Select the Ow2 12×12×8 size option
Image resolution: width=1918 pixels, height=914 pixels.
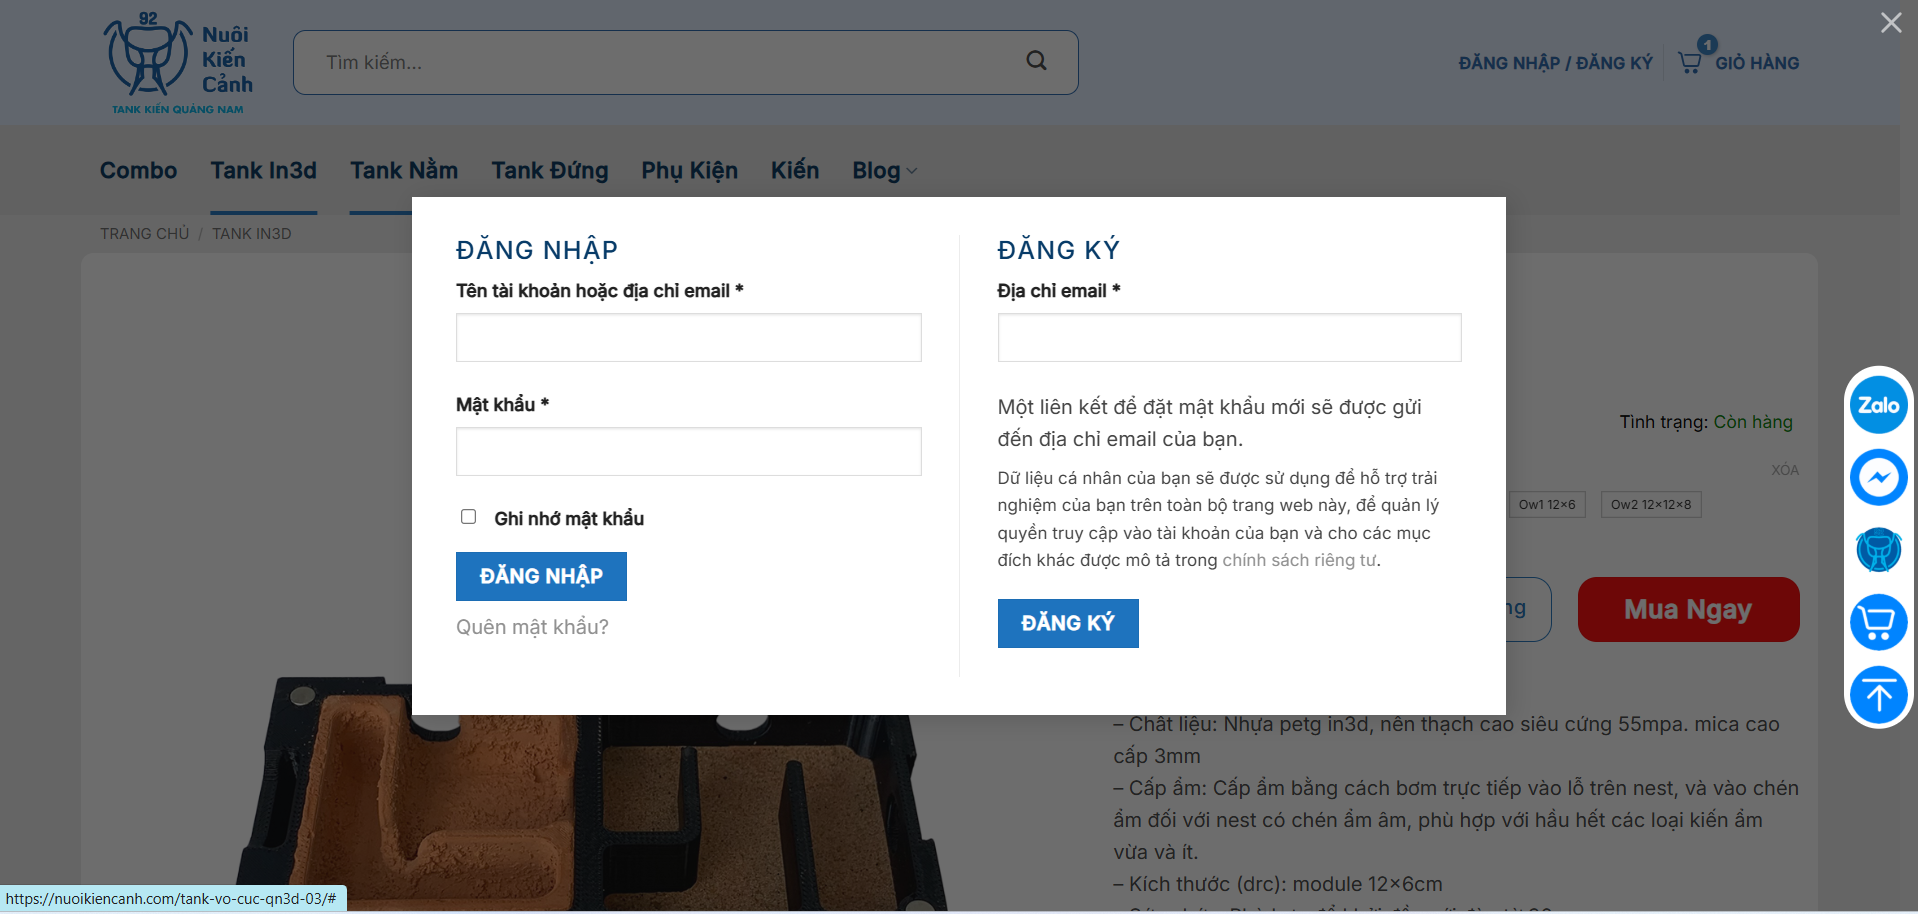coord(1650,505)
